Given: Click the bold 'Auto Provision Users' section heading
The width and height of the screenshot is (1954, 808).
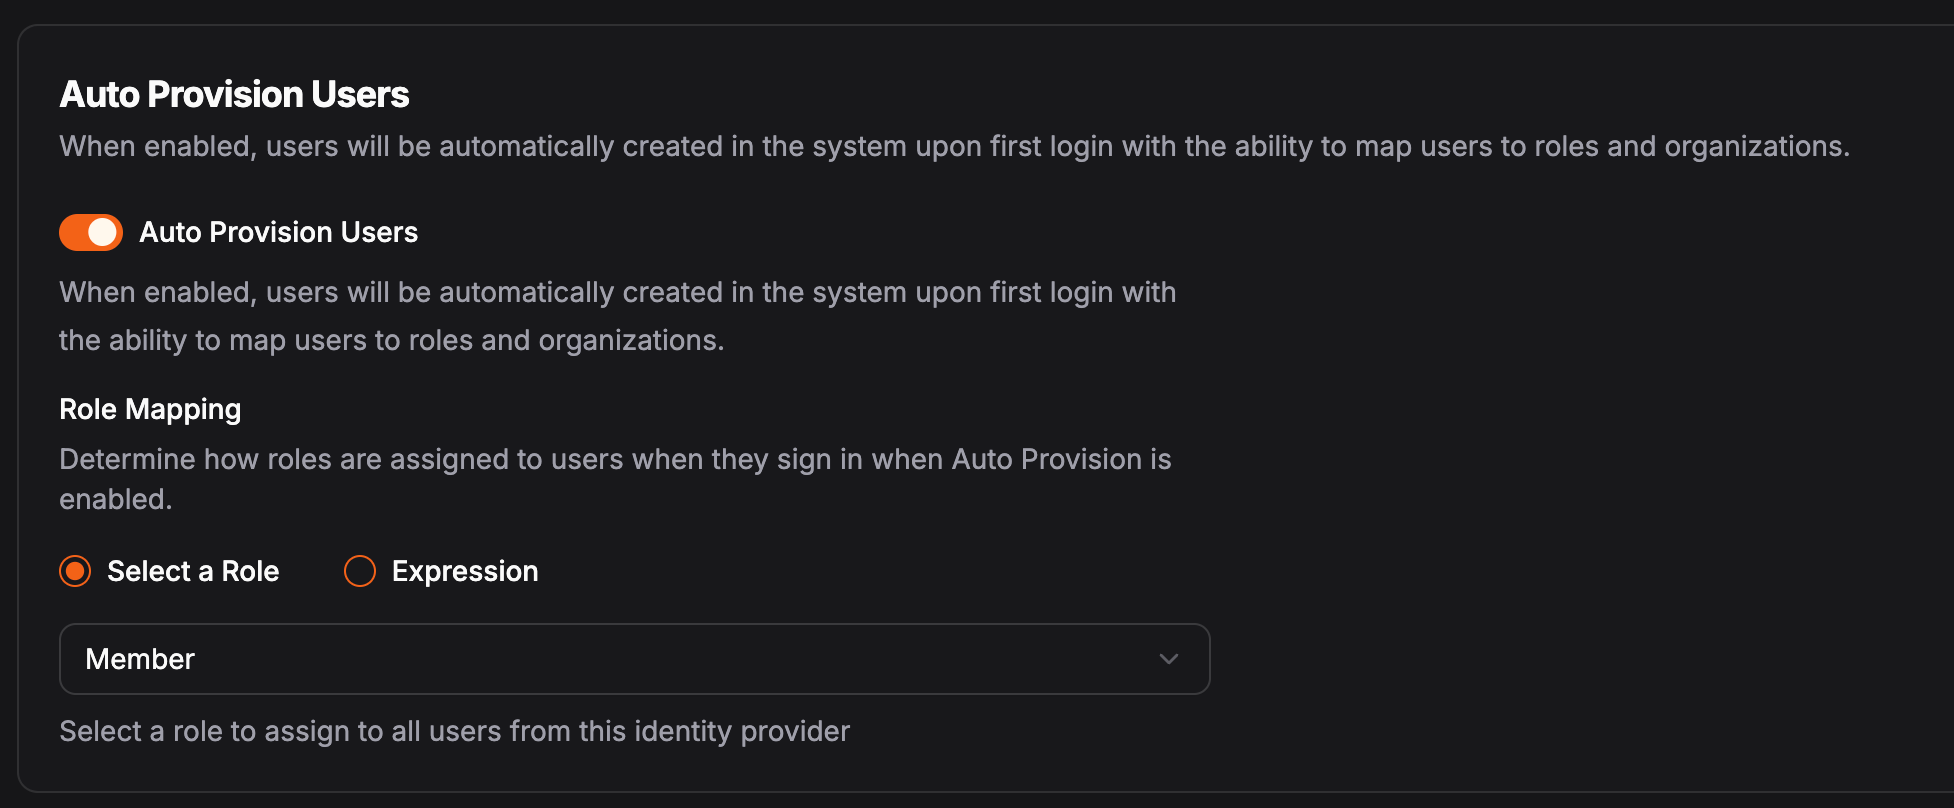Looking at the screenshot, I should point(234,94).
